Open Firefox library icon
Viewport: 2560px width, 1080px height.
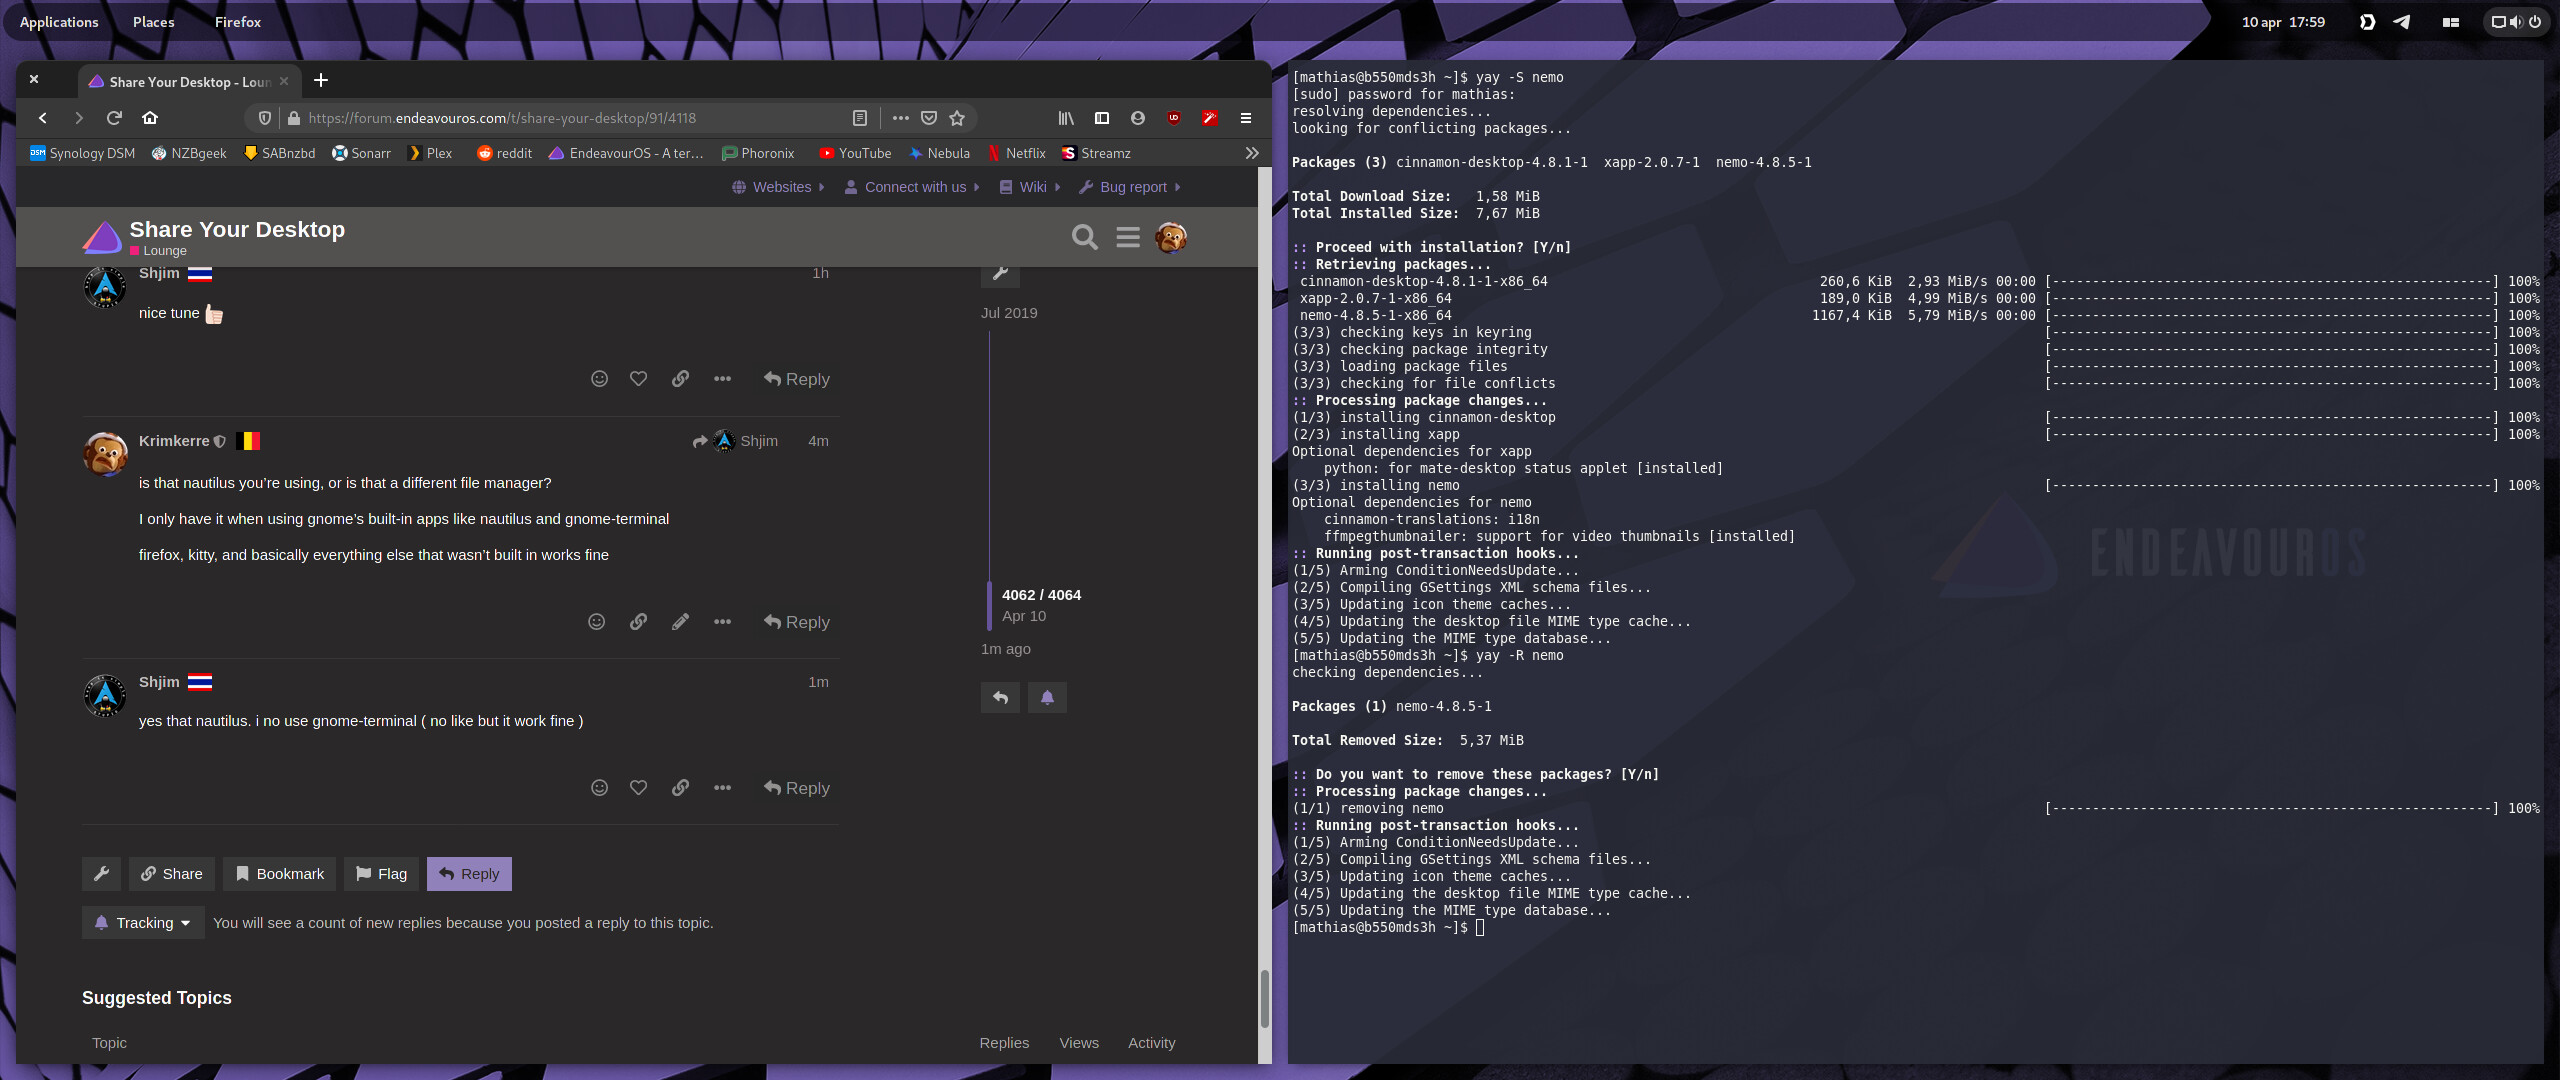[1066, 118]
